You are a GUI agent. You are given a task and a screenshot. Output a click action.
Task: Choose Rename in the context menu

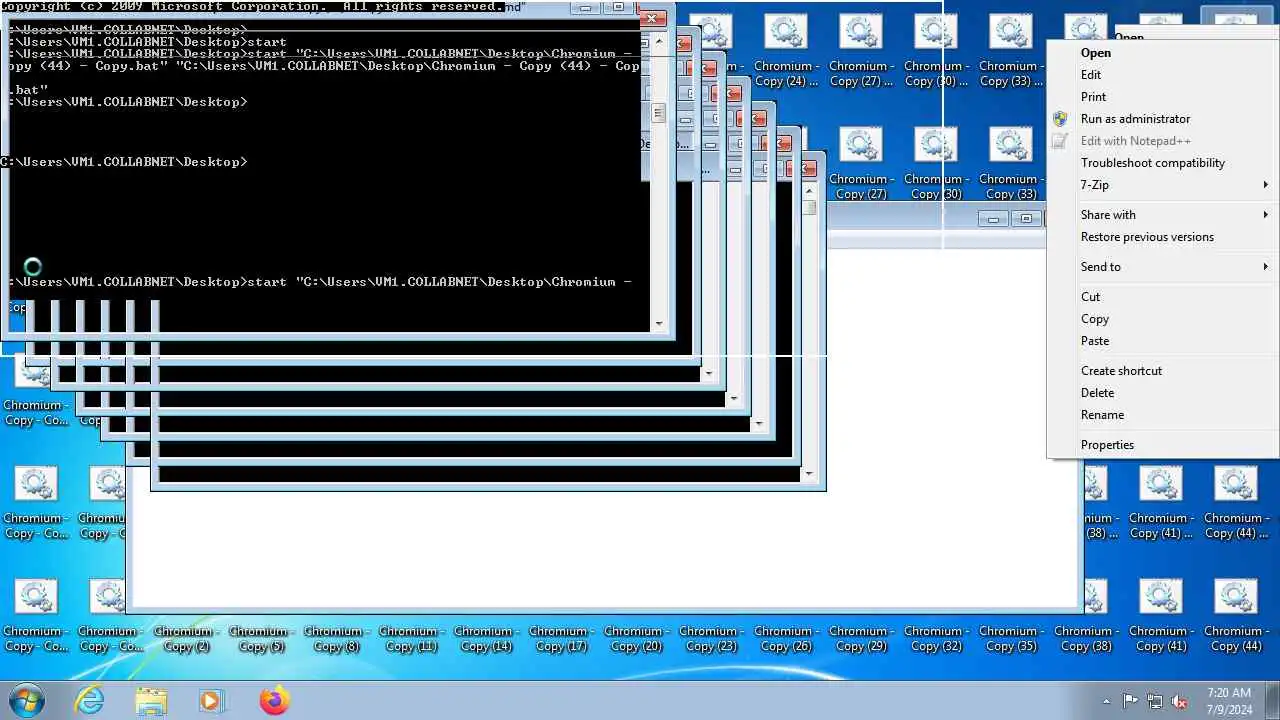click(1162, 415)
